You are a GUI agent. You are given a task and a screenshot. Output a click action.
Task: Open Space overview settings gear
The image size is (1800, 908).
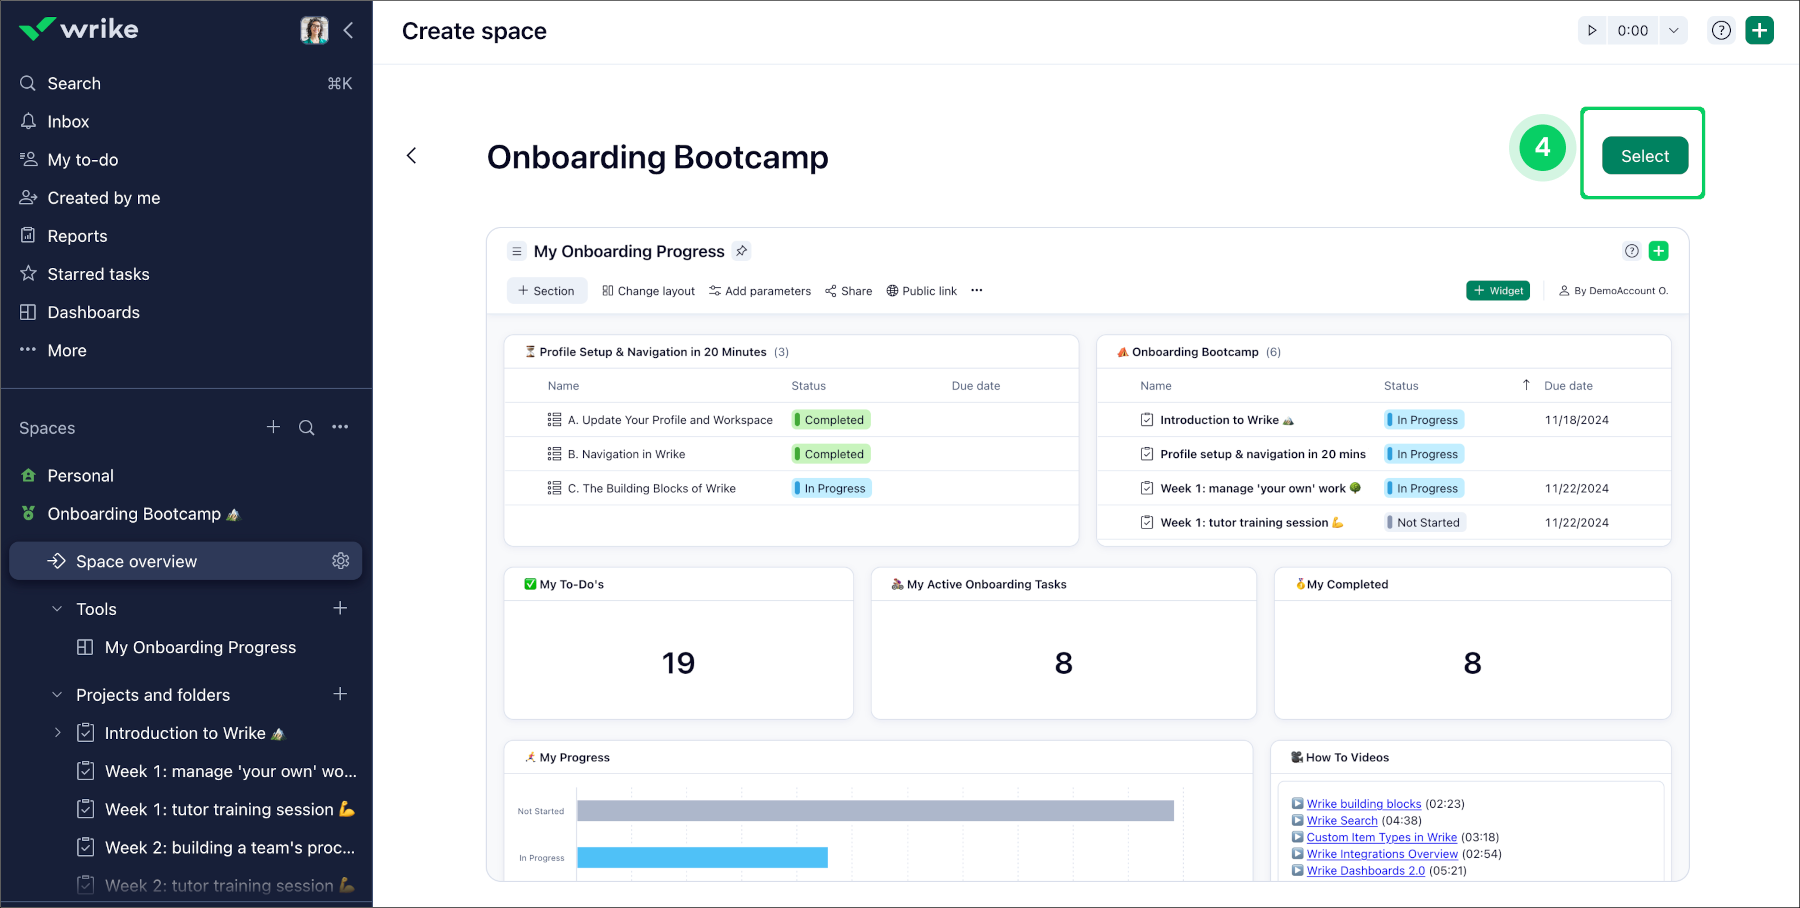tap(341, 561)
